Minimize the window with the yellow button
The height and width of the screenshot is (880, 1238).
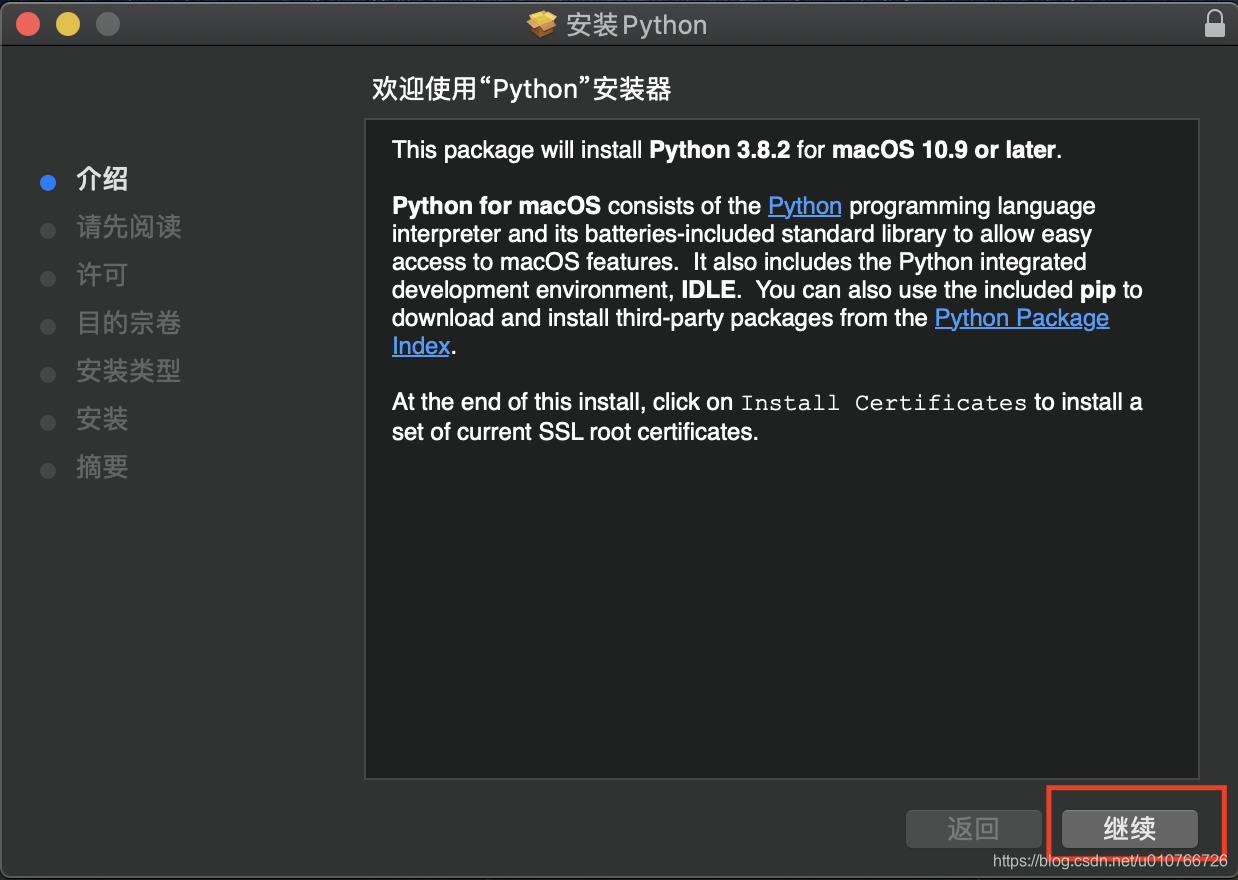pos(67,24)
